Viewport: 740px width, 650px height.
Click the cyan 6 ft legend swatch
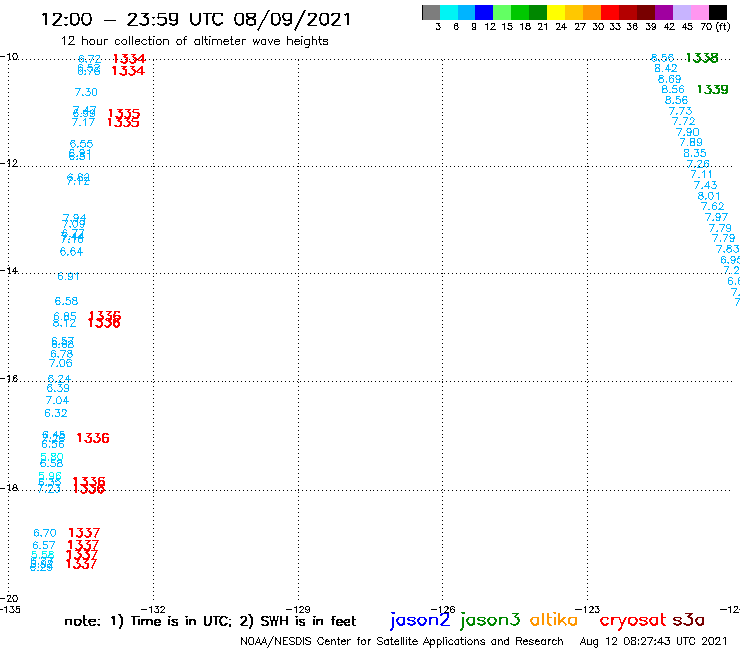tap(449, 12)
